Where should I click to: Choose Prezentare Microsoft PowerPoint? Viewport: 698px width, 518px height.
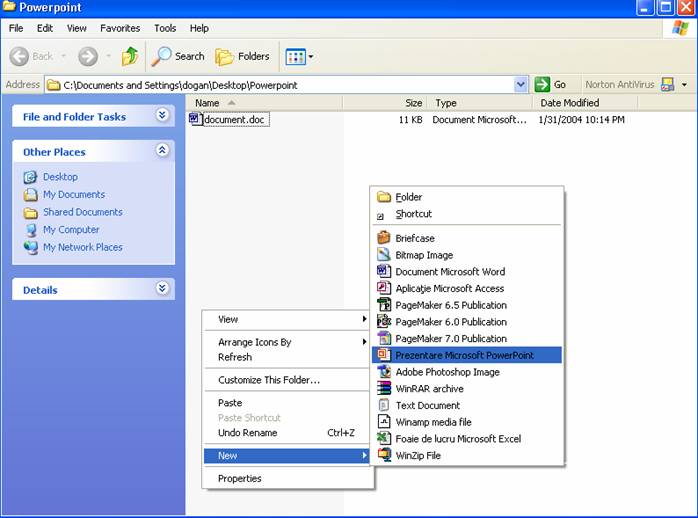[467, 355]
